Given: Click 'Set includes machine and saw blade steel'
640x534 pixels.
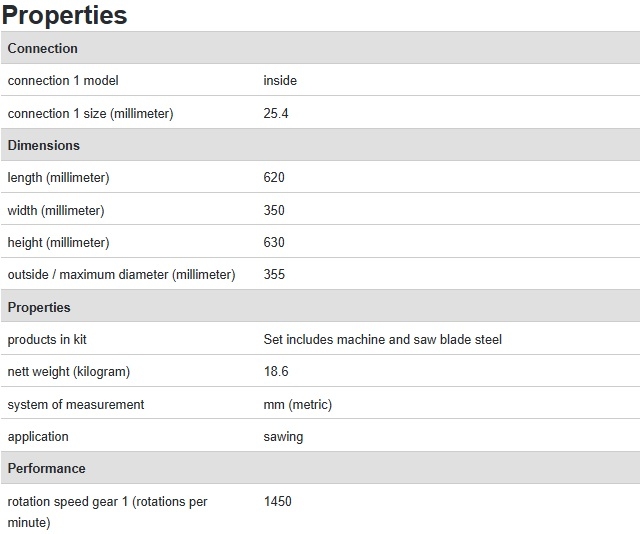Looking at the screenshot, I should click(382, 339).
